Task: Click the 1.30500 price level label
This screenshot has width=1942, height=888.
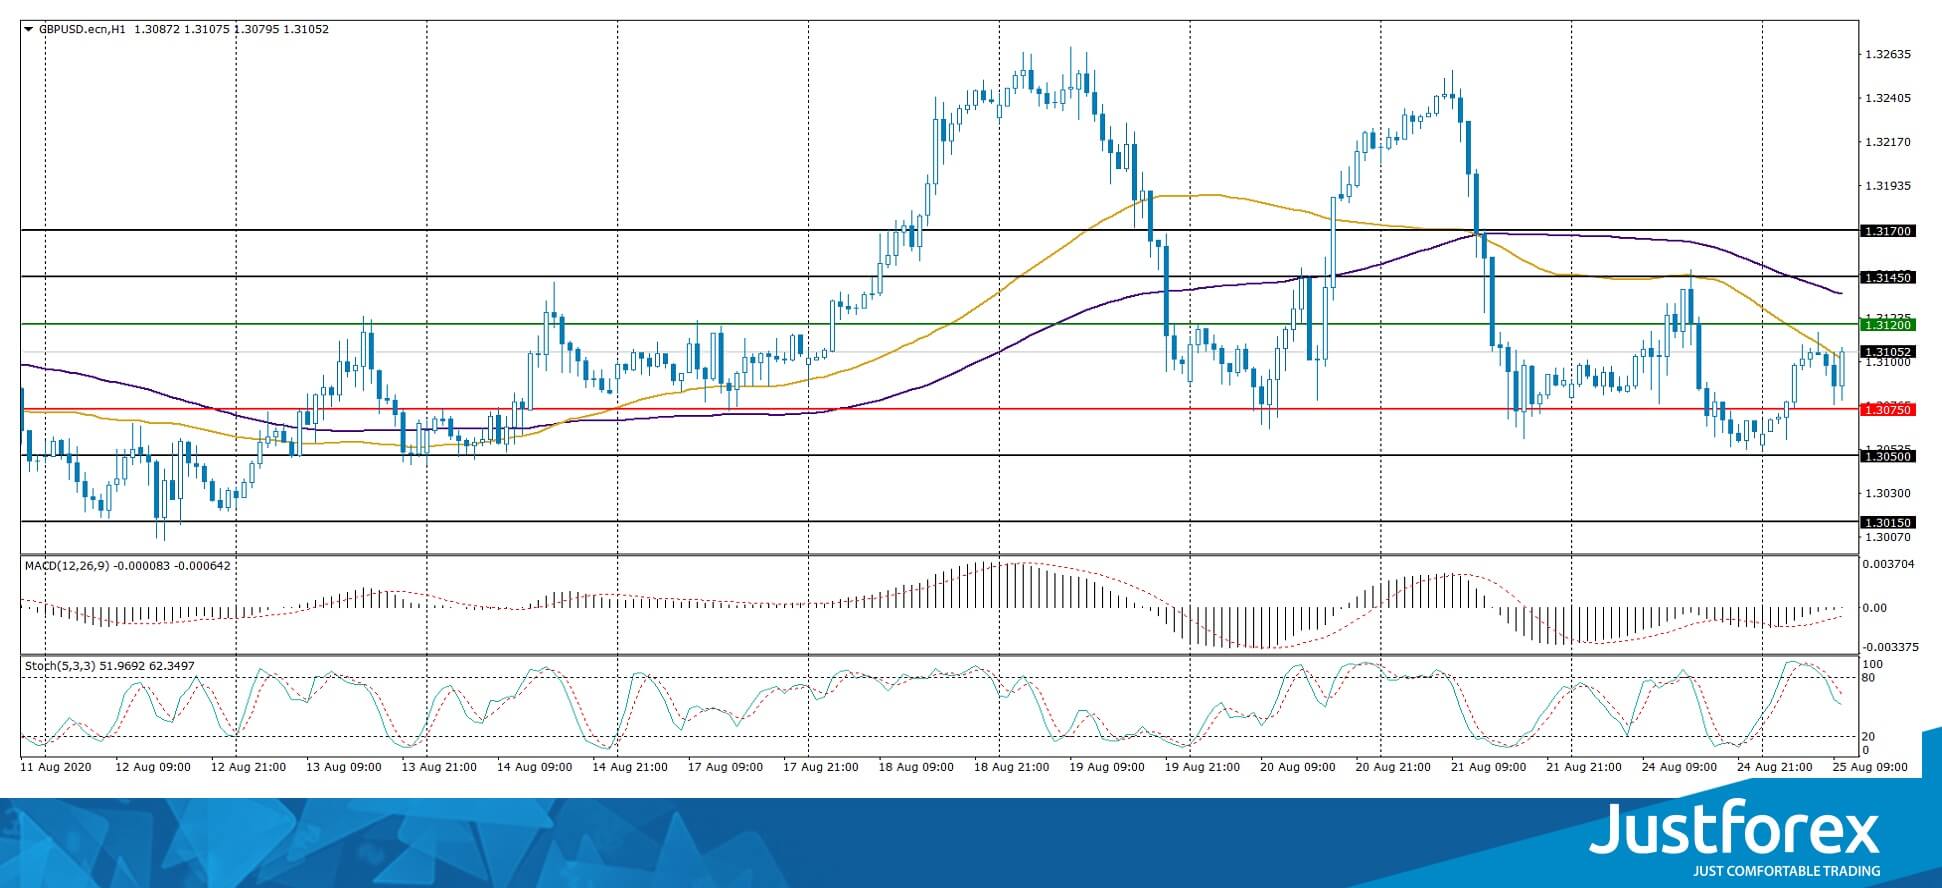Action: click(1887, 456)
